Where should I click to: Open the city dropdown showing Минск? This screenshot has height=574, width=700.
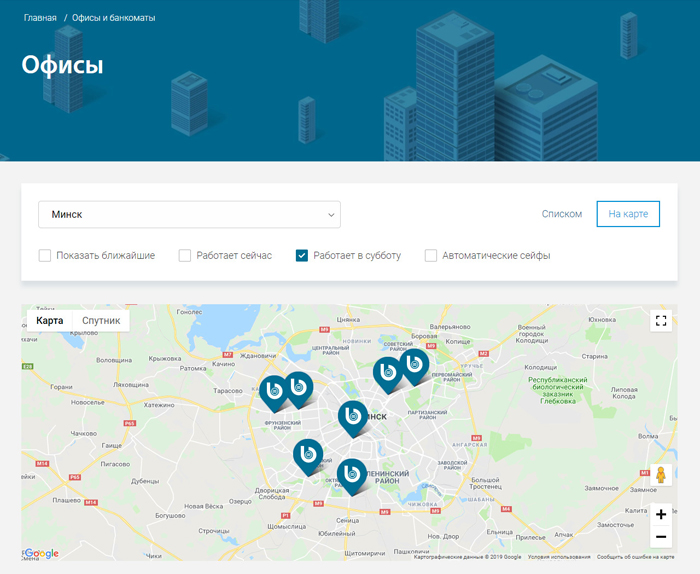tap(189, 214)
